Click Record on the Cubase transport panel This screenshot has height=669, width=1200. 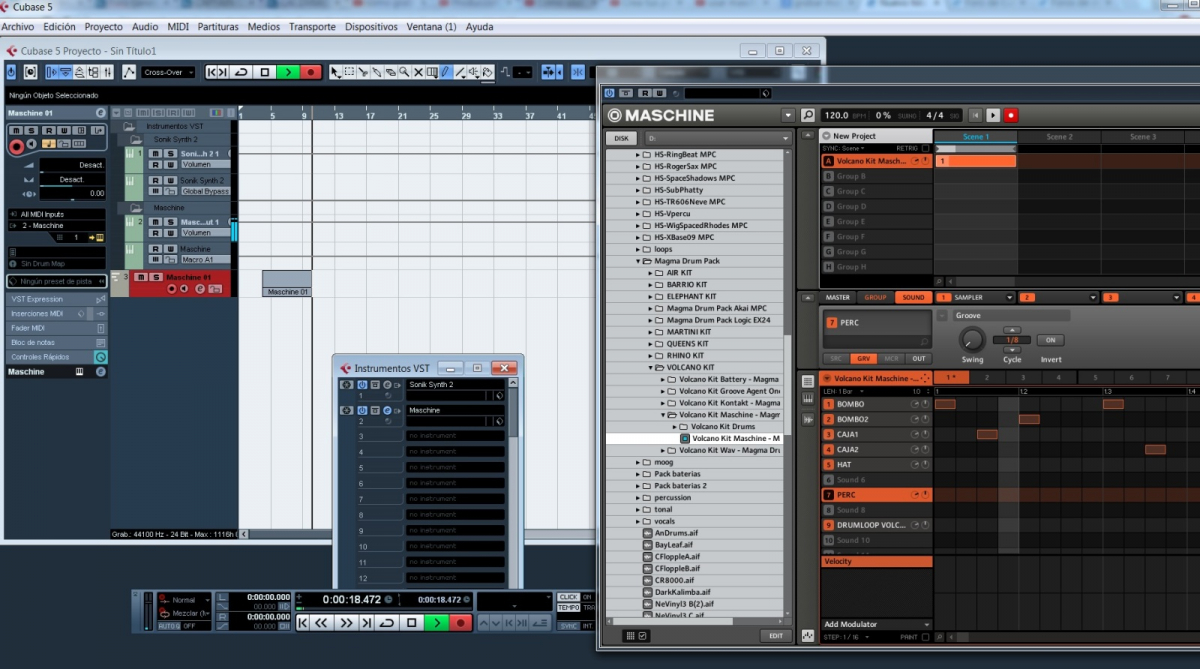[460, 622]
